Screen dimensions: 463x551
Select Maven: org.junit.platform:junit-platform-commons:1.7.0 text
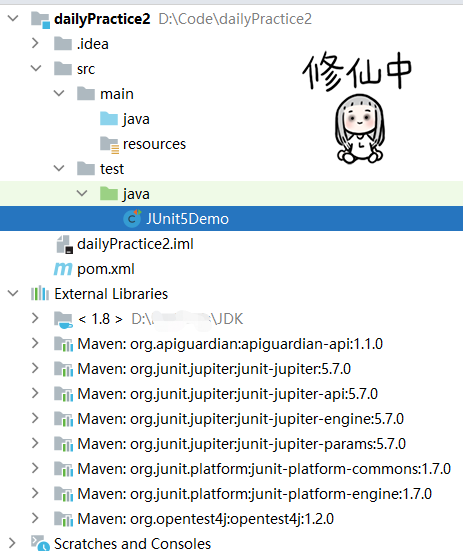coord(264,469)
